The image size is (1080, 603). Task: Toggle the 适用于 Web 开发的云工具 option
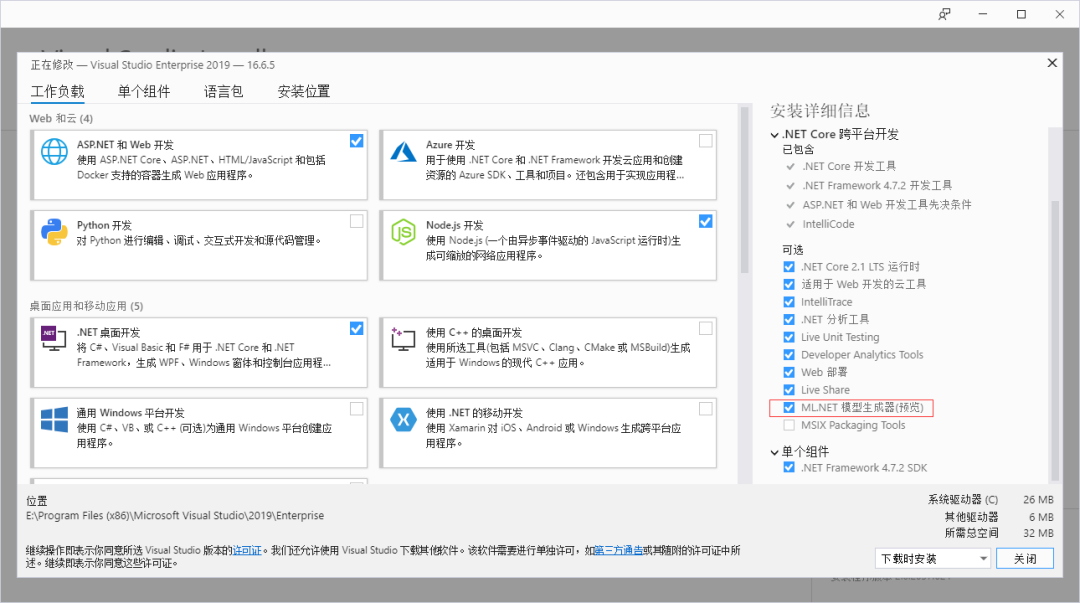[789, 284]
